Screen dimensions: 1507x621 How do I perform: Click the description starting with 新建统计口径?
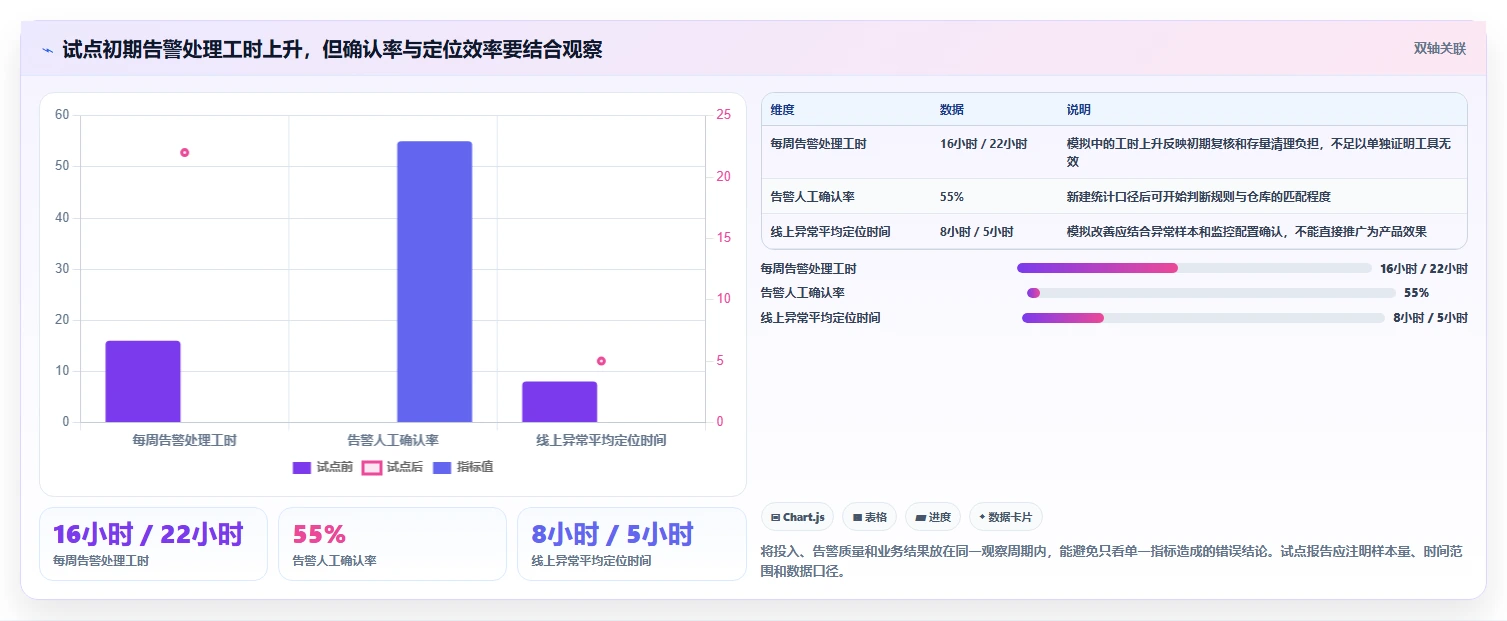[1198, 197]
